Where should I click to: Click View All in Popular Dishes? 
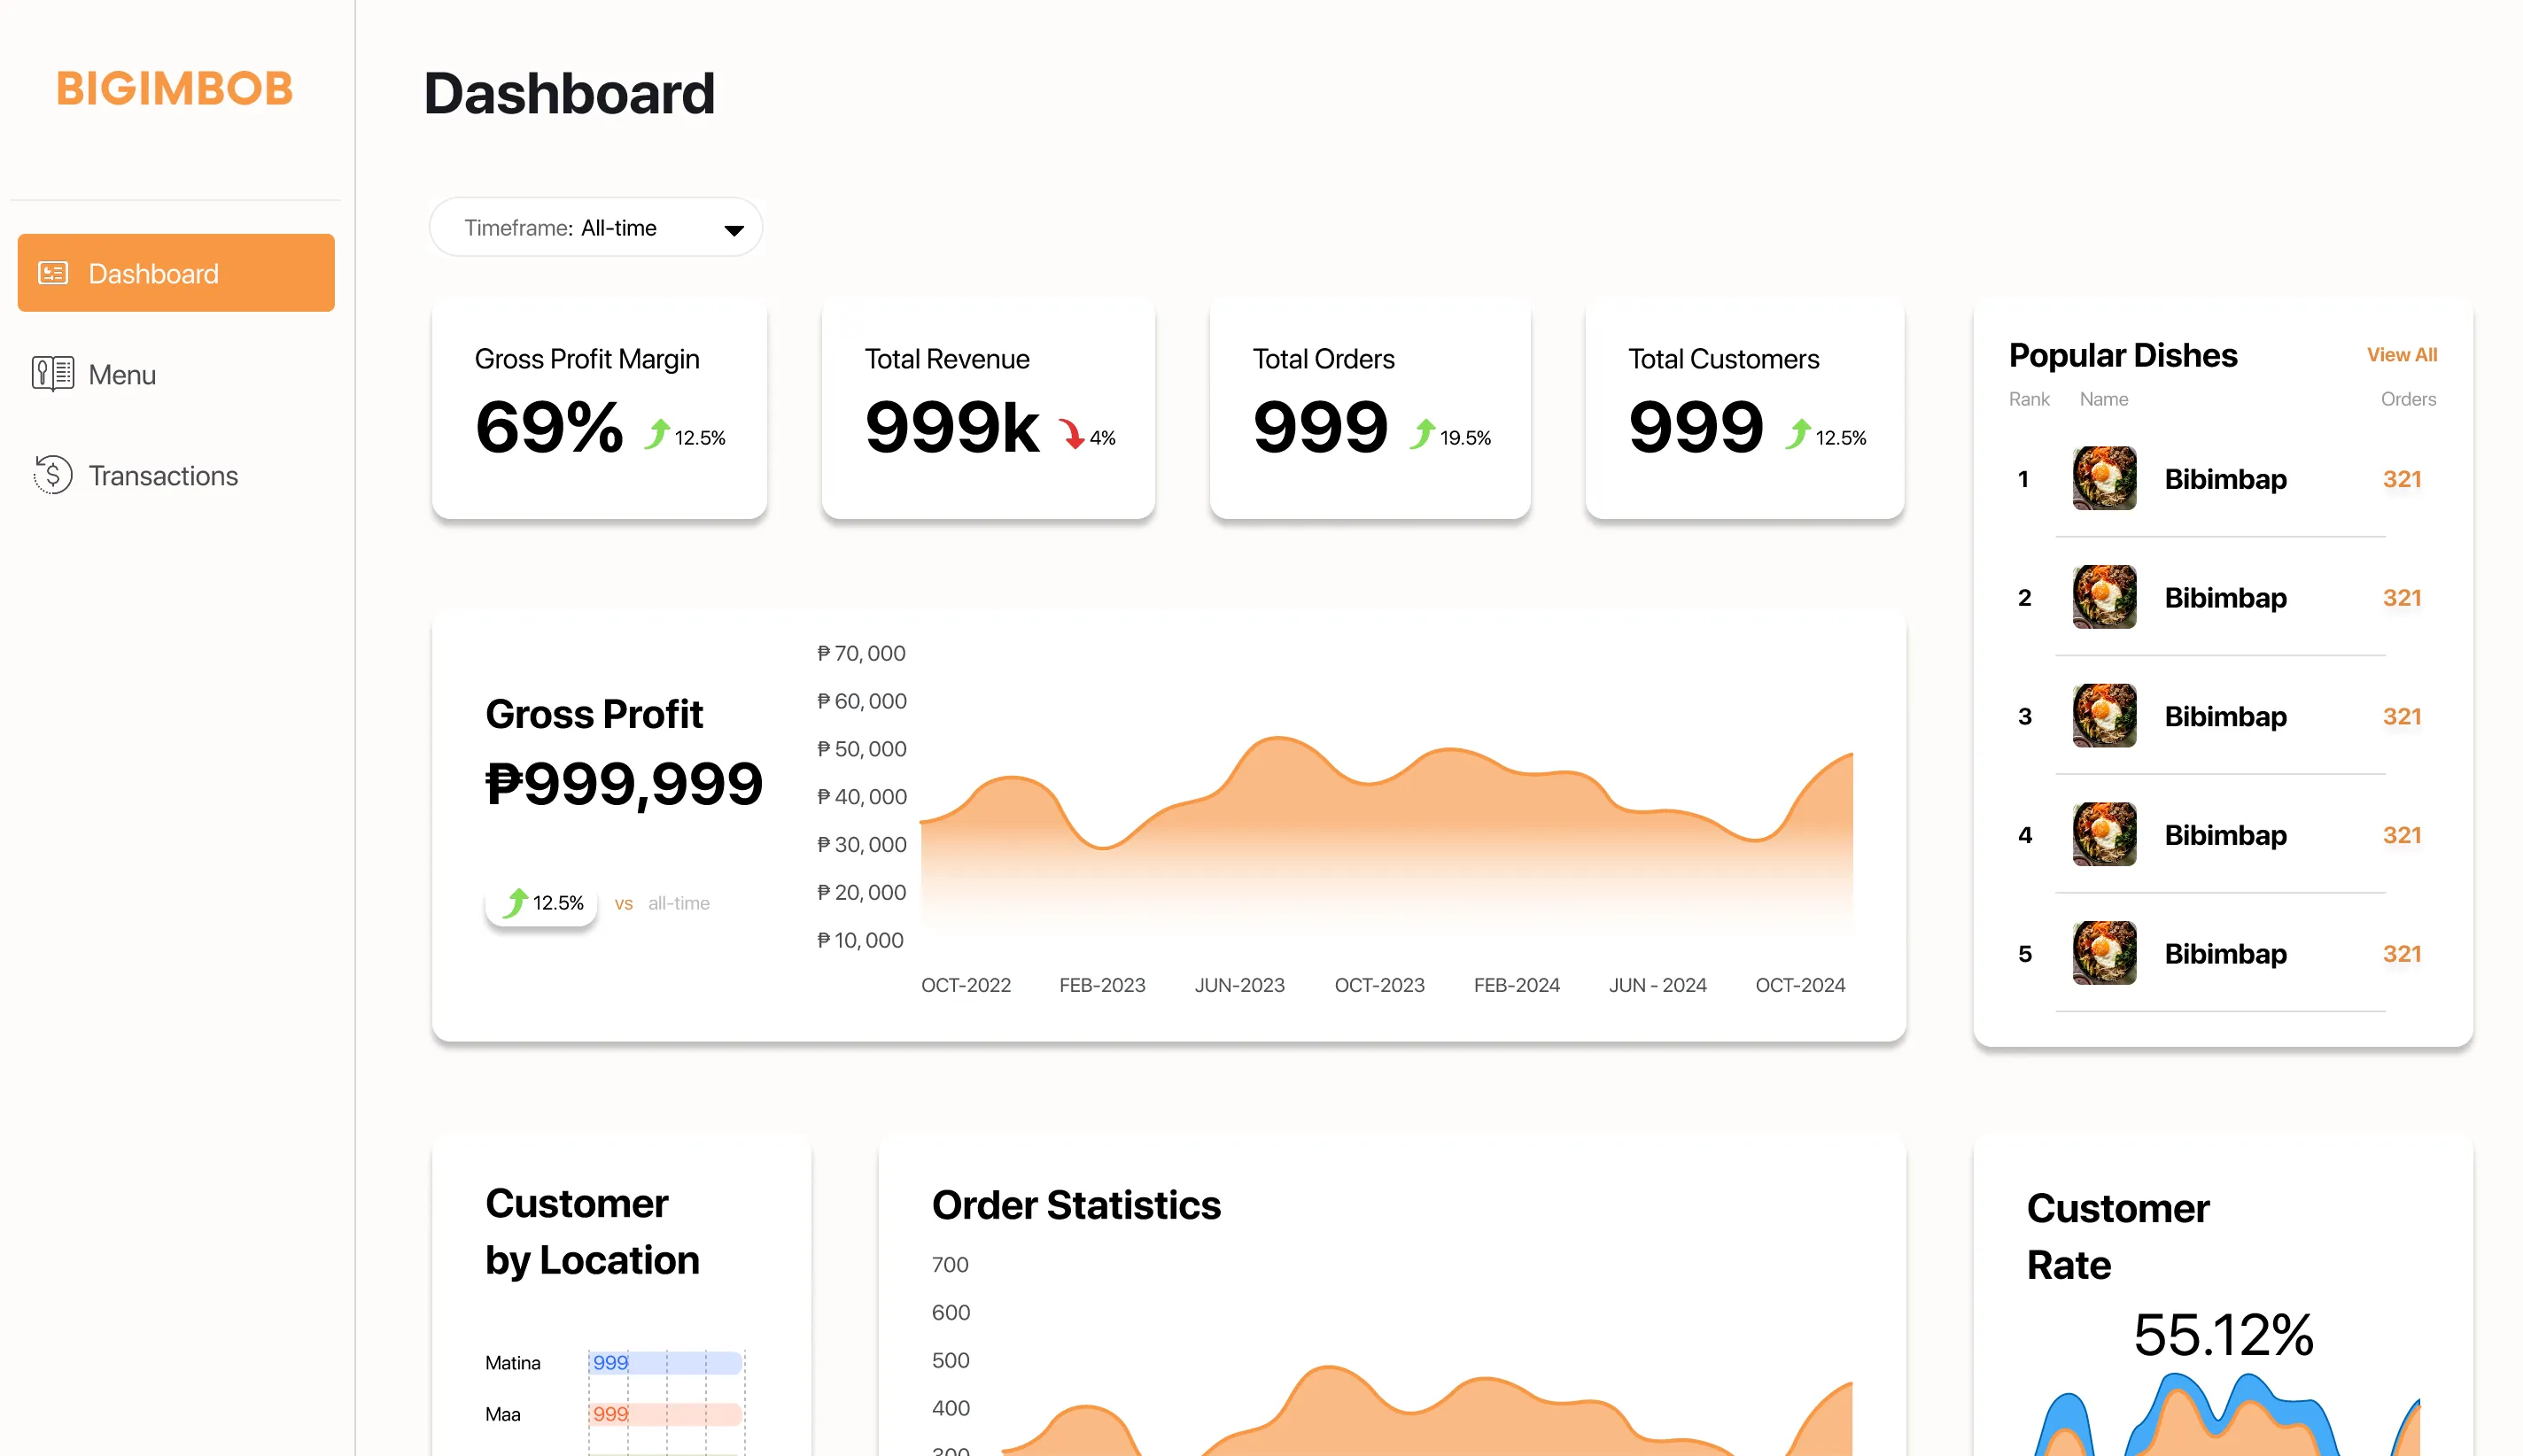(x=2401, y=355)
